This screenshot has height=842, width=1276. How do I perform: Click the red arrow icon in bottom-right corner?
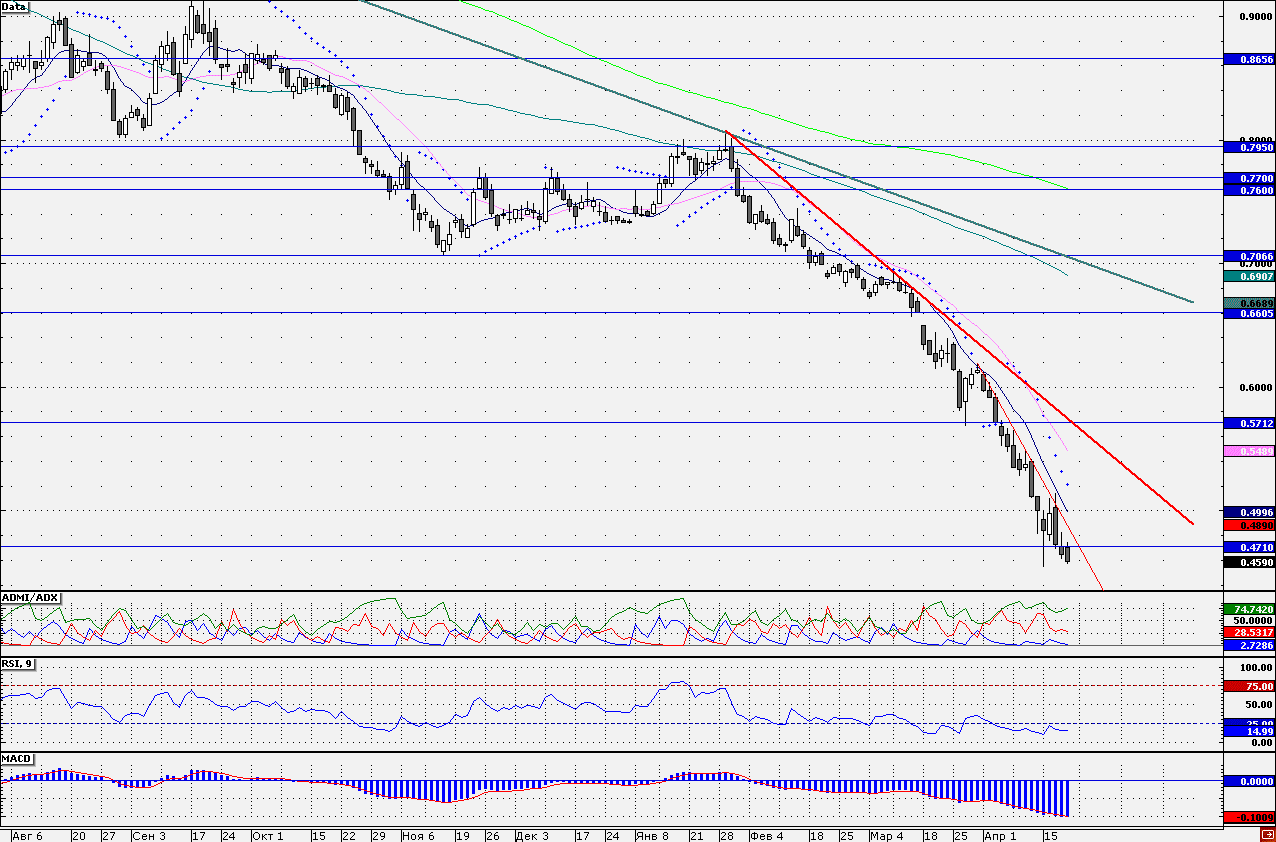tap(1267, 835)
